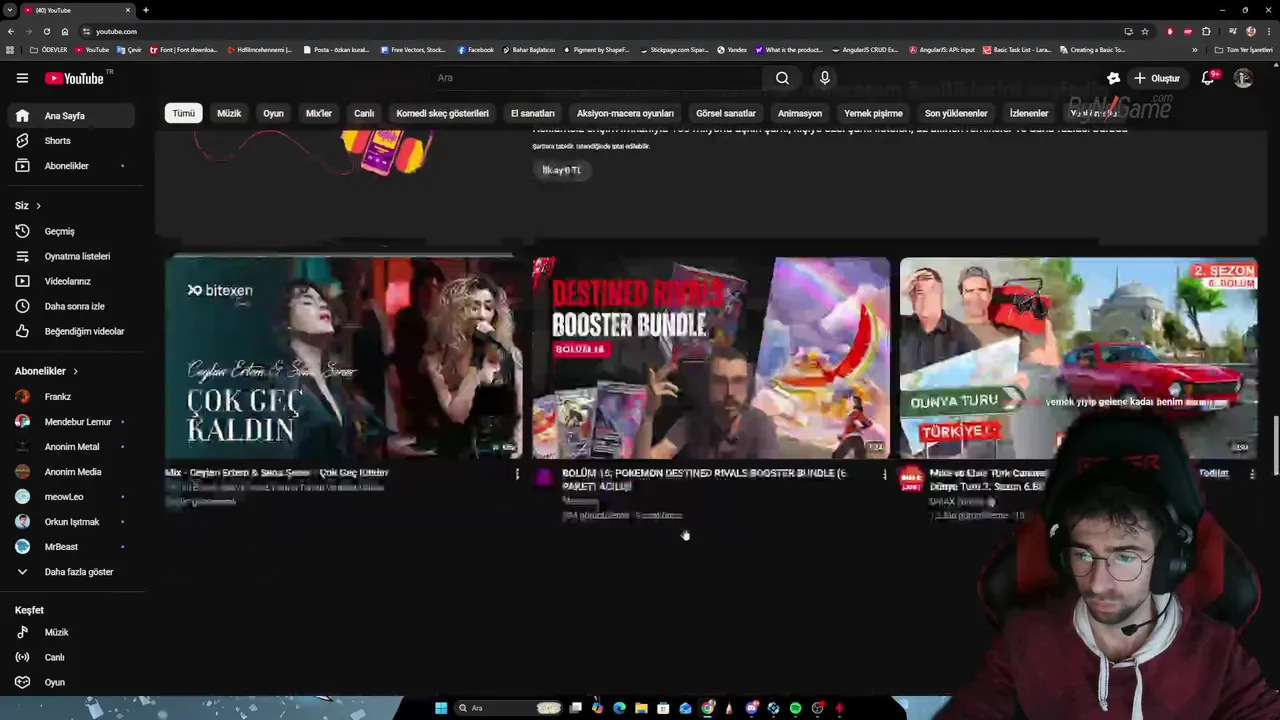This screenshot has width=1280, height=720.
Task: Open Geçmiş history
Action: tap(70, 231)
